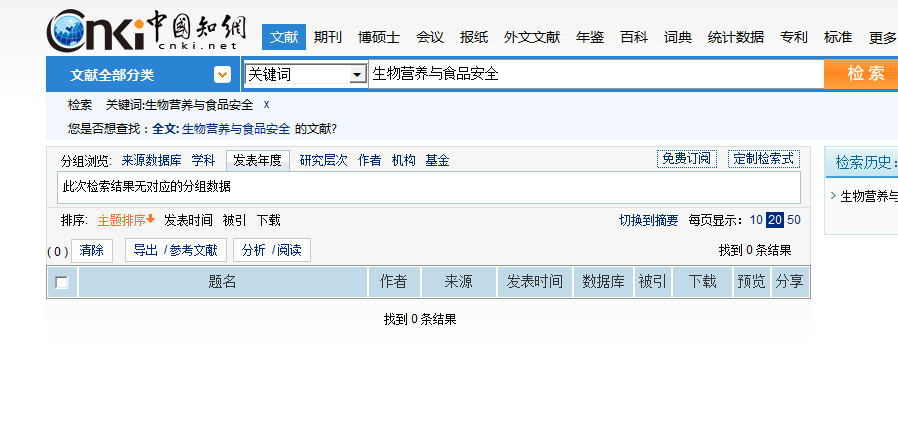Select the 发表年度 grouping tab

click(x=258, y=161)
